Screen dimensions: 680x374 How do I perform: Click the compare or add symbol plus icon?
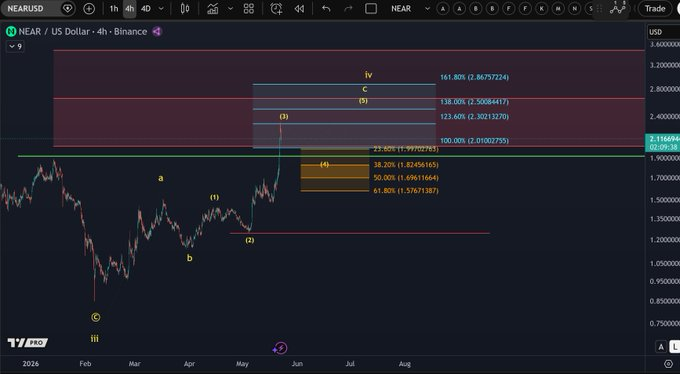click(x=89, y=9)
